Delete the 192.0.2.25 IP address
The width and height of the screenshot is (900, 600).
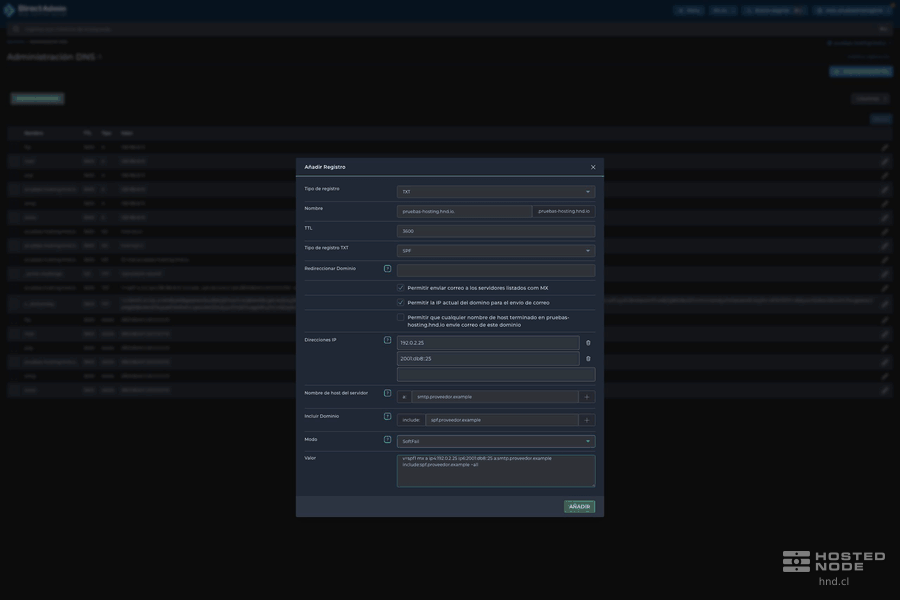[588, 343]
